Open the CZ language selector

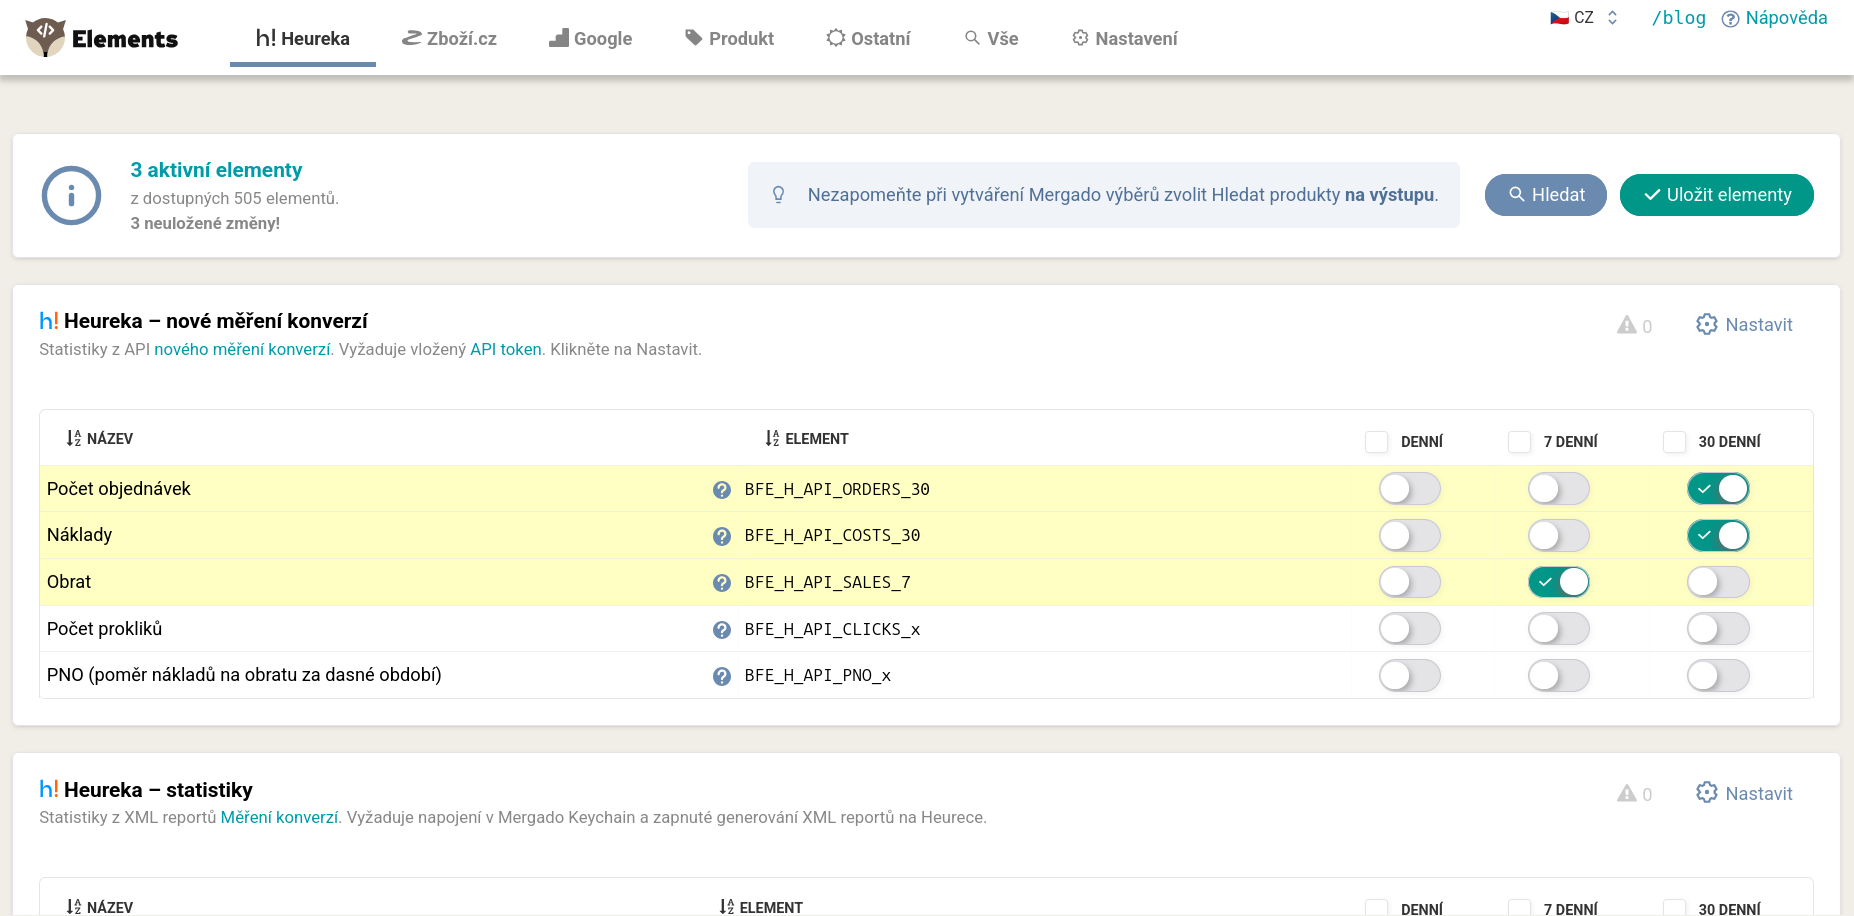[x=1585, y=18]
